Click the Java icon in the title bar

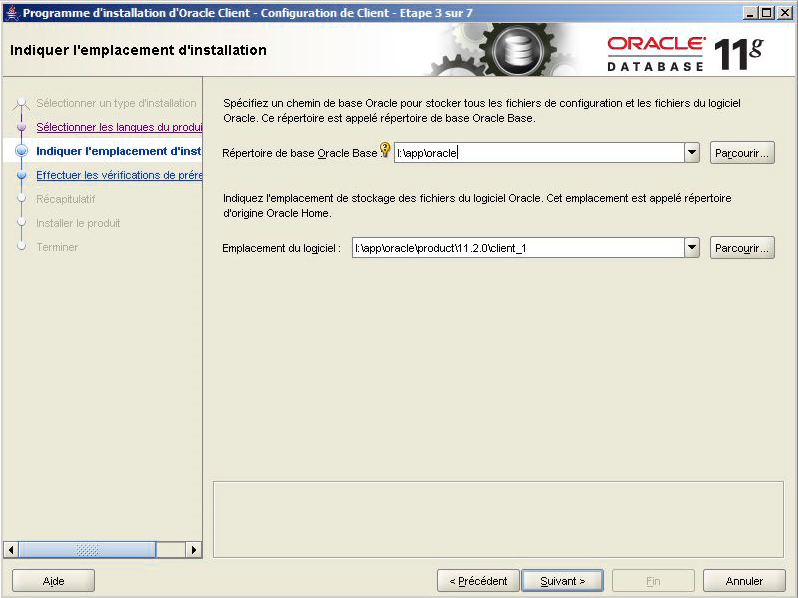pyautogui.click(x=13, y=12)
